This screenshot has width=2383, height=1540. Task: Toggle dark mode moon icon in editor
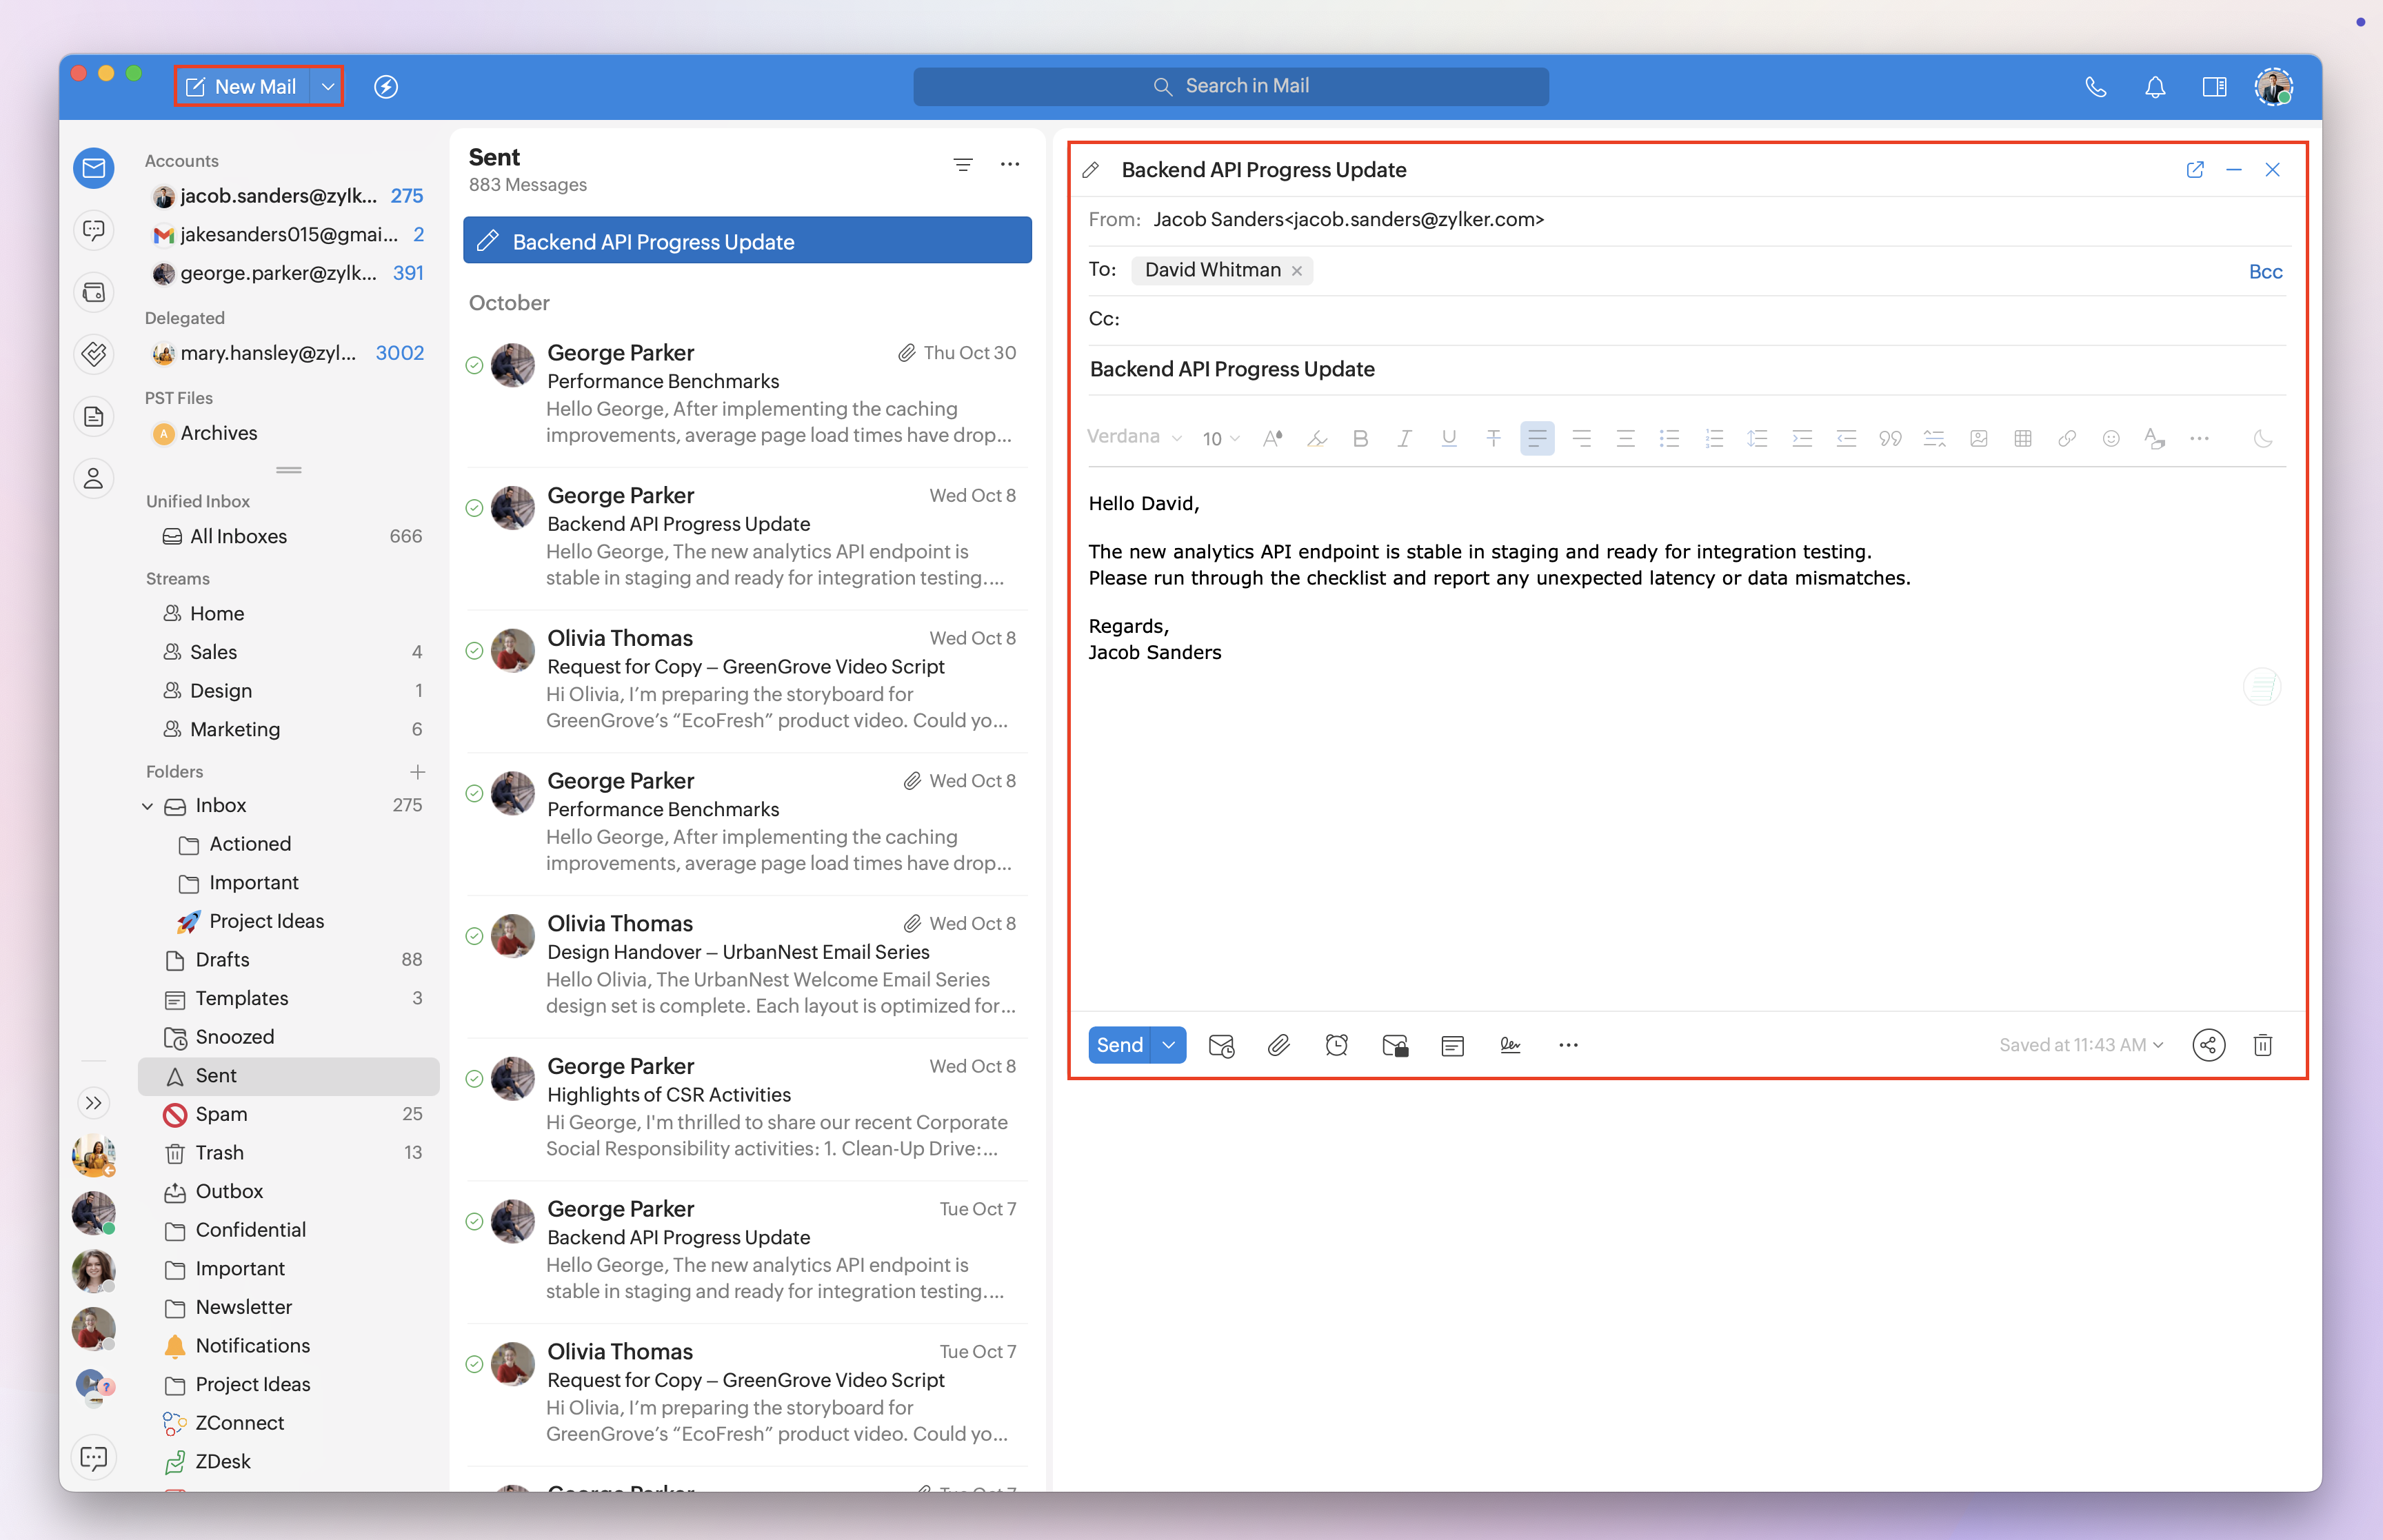[2262, 438]
